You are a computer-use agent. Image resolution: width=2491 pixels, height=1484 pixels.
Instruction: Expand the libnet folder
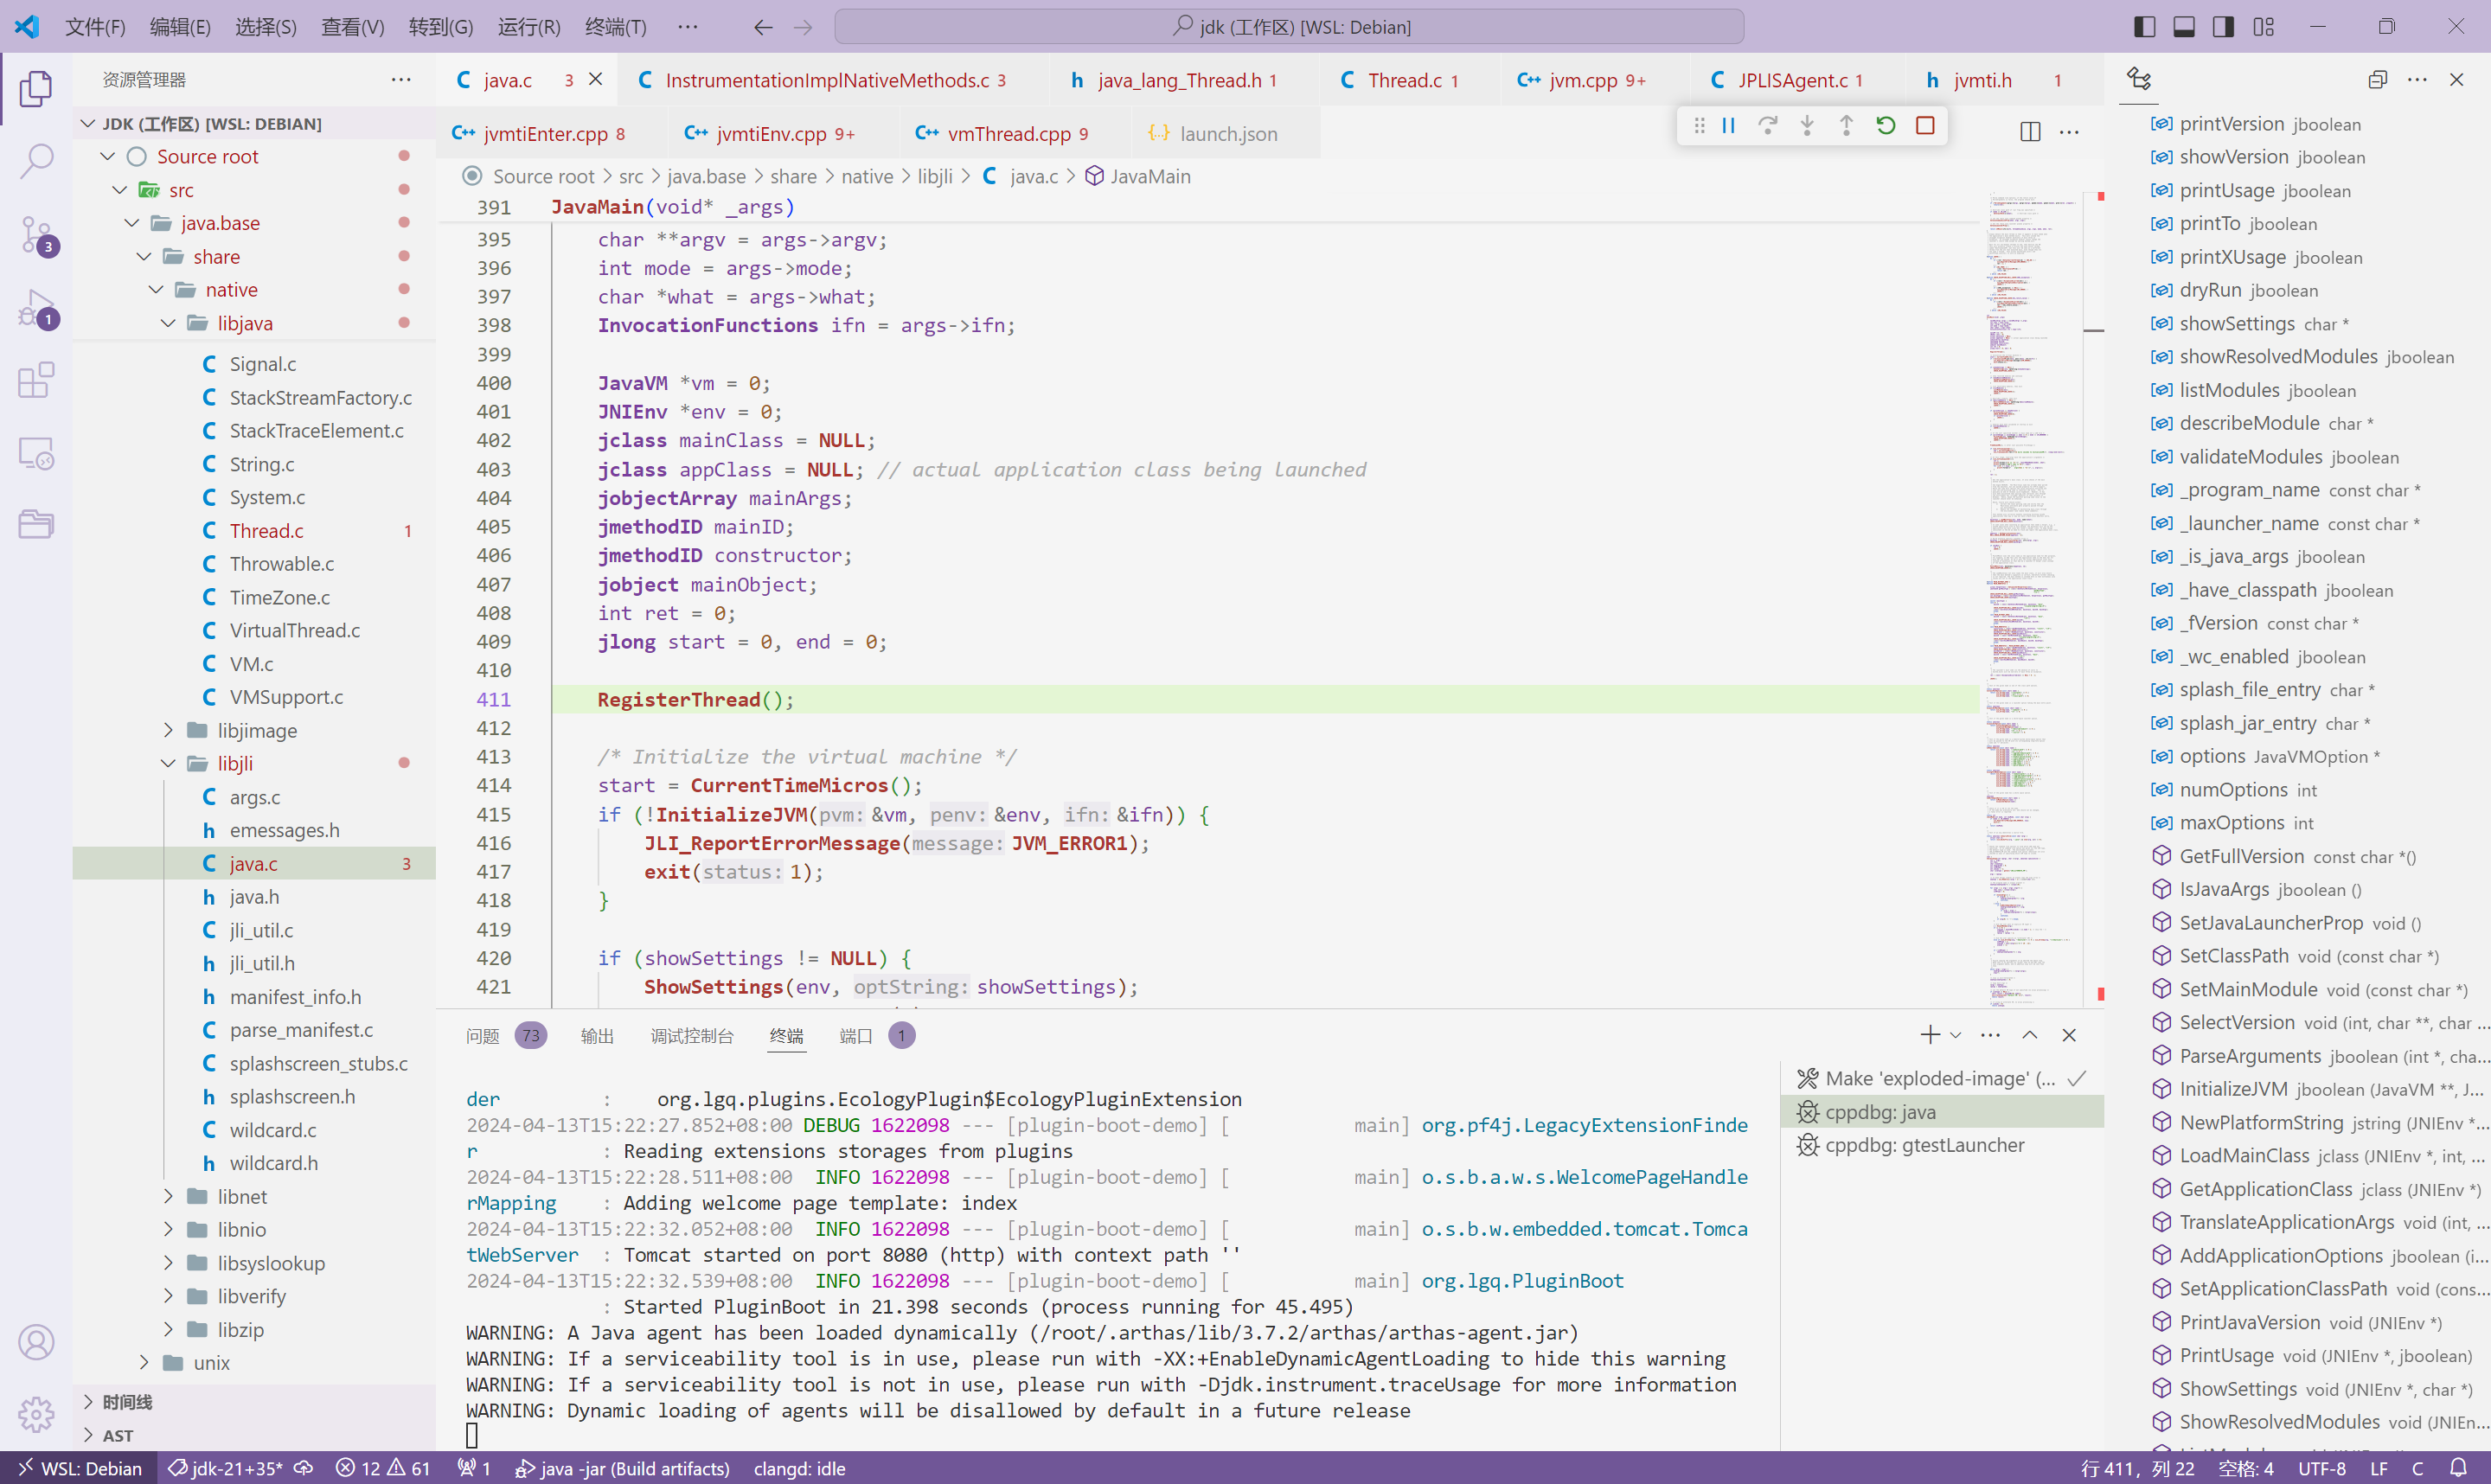pos(167,1196)
